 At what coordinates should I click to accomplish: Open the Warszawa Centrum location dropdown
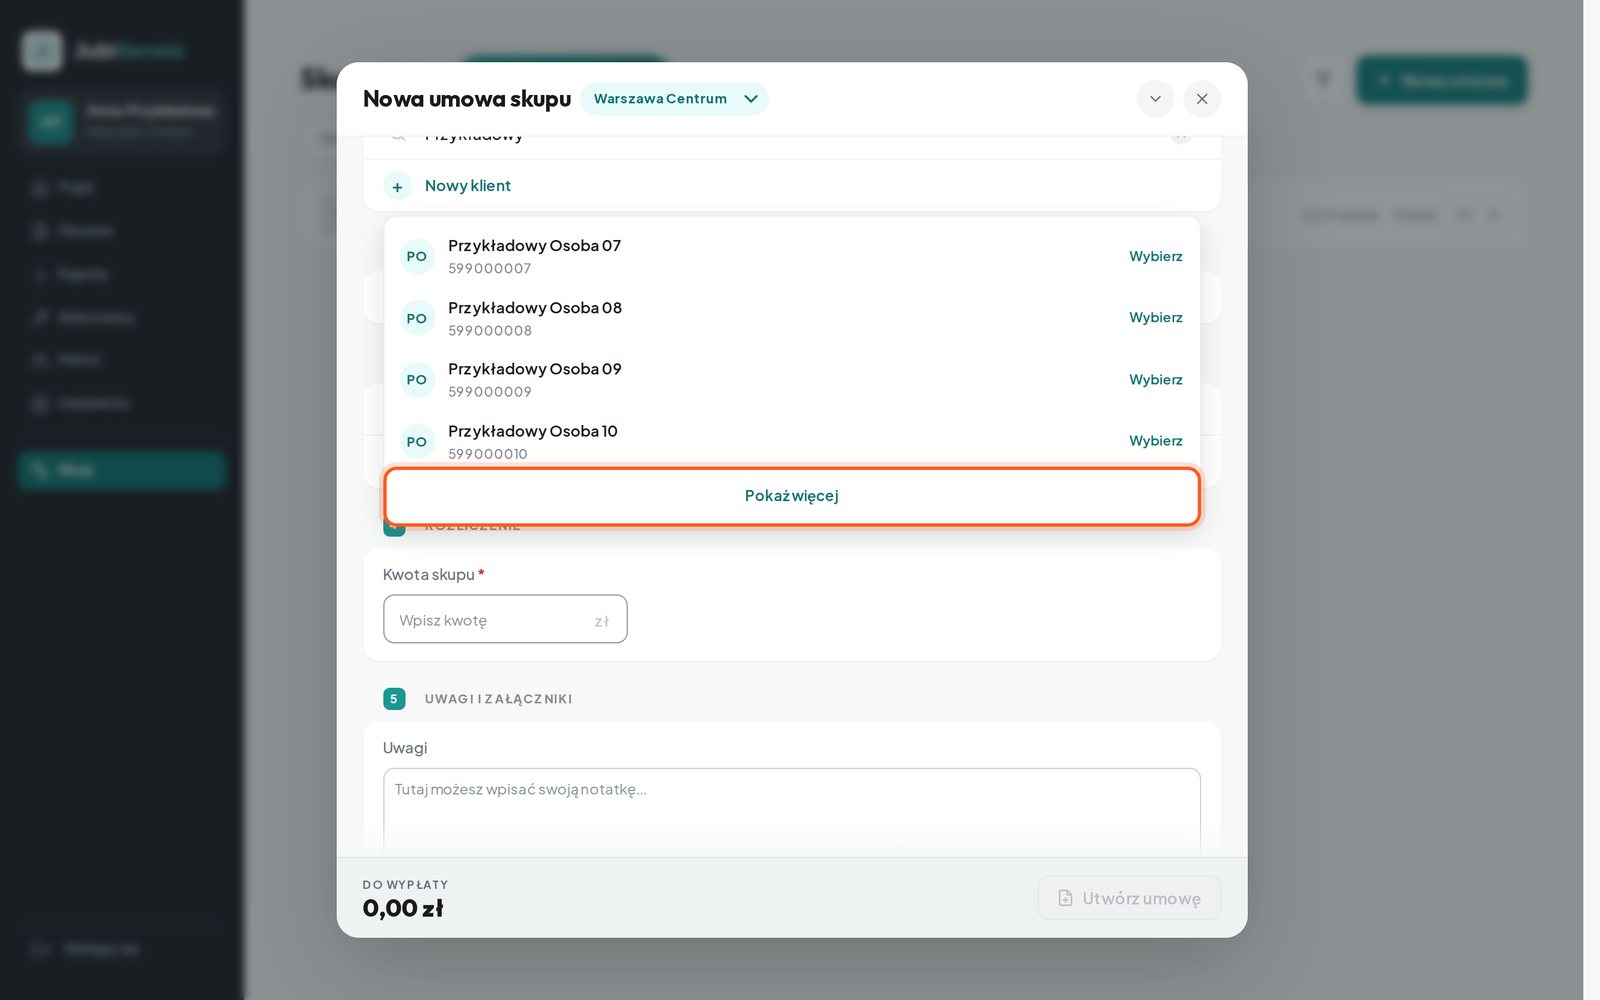(674, 99)
